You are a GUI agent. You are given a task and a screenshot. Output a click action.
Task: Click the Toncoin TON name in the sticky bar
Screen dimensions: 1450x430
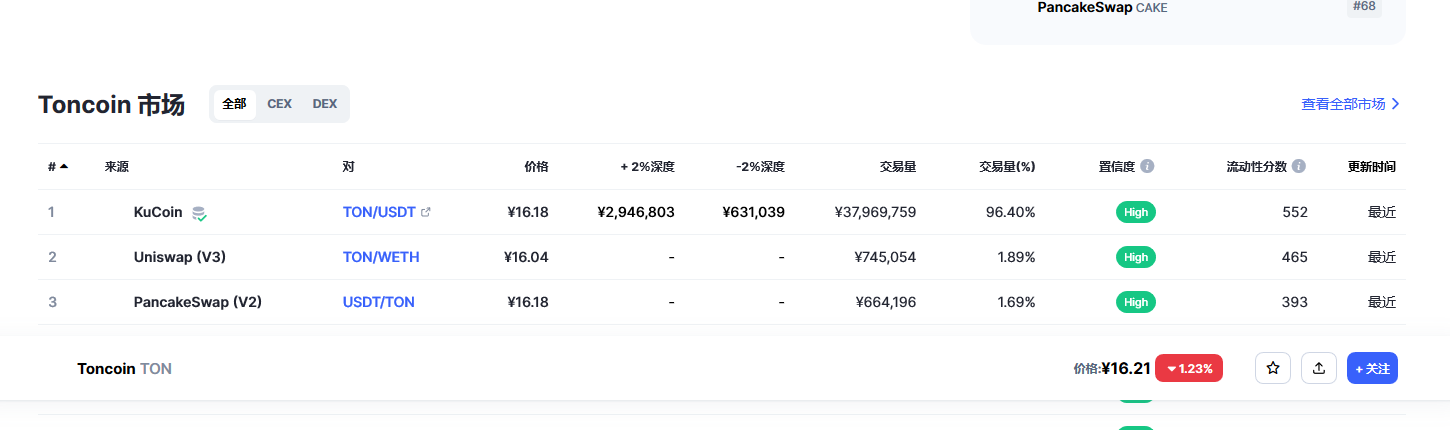[124, 368]
